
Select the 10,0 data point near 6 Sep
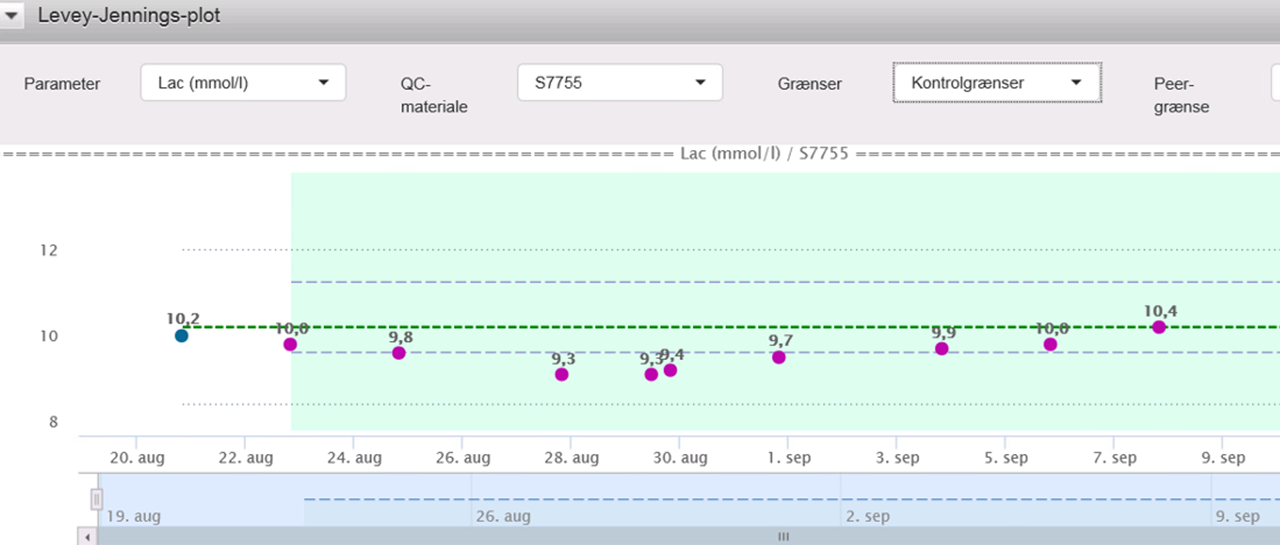tap(1050, 344)
